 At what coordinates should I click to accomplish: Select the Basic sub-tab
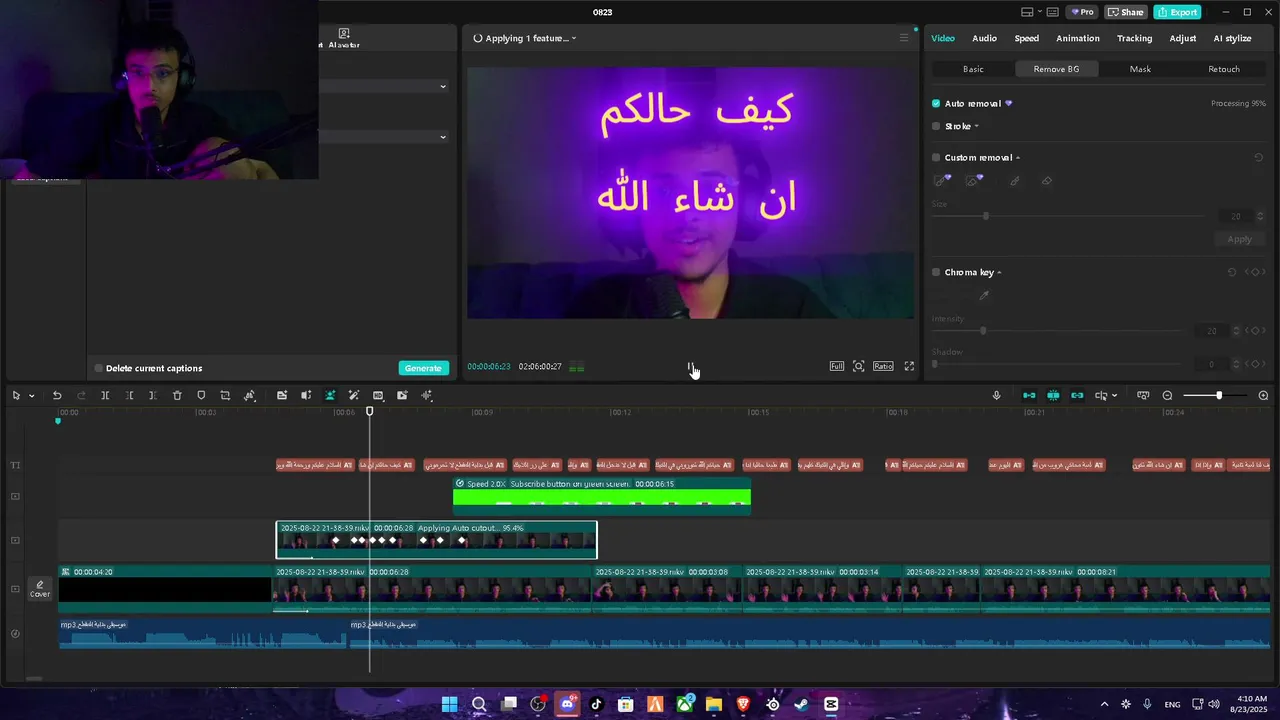973,69
